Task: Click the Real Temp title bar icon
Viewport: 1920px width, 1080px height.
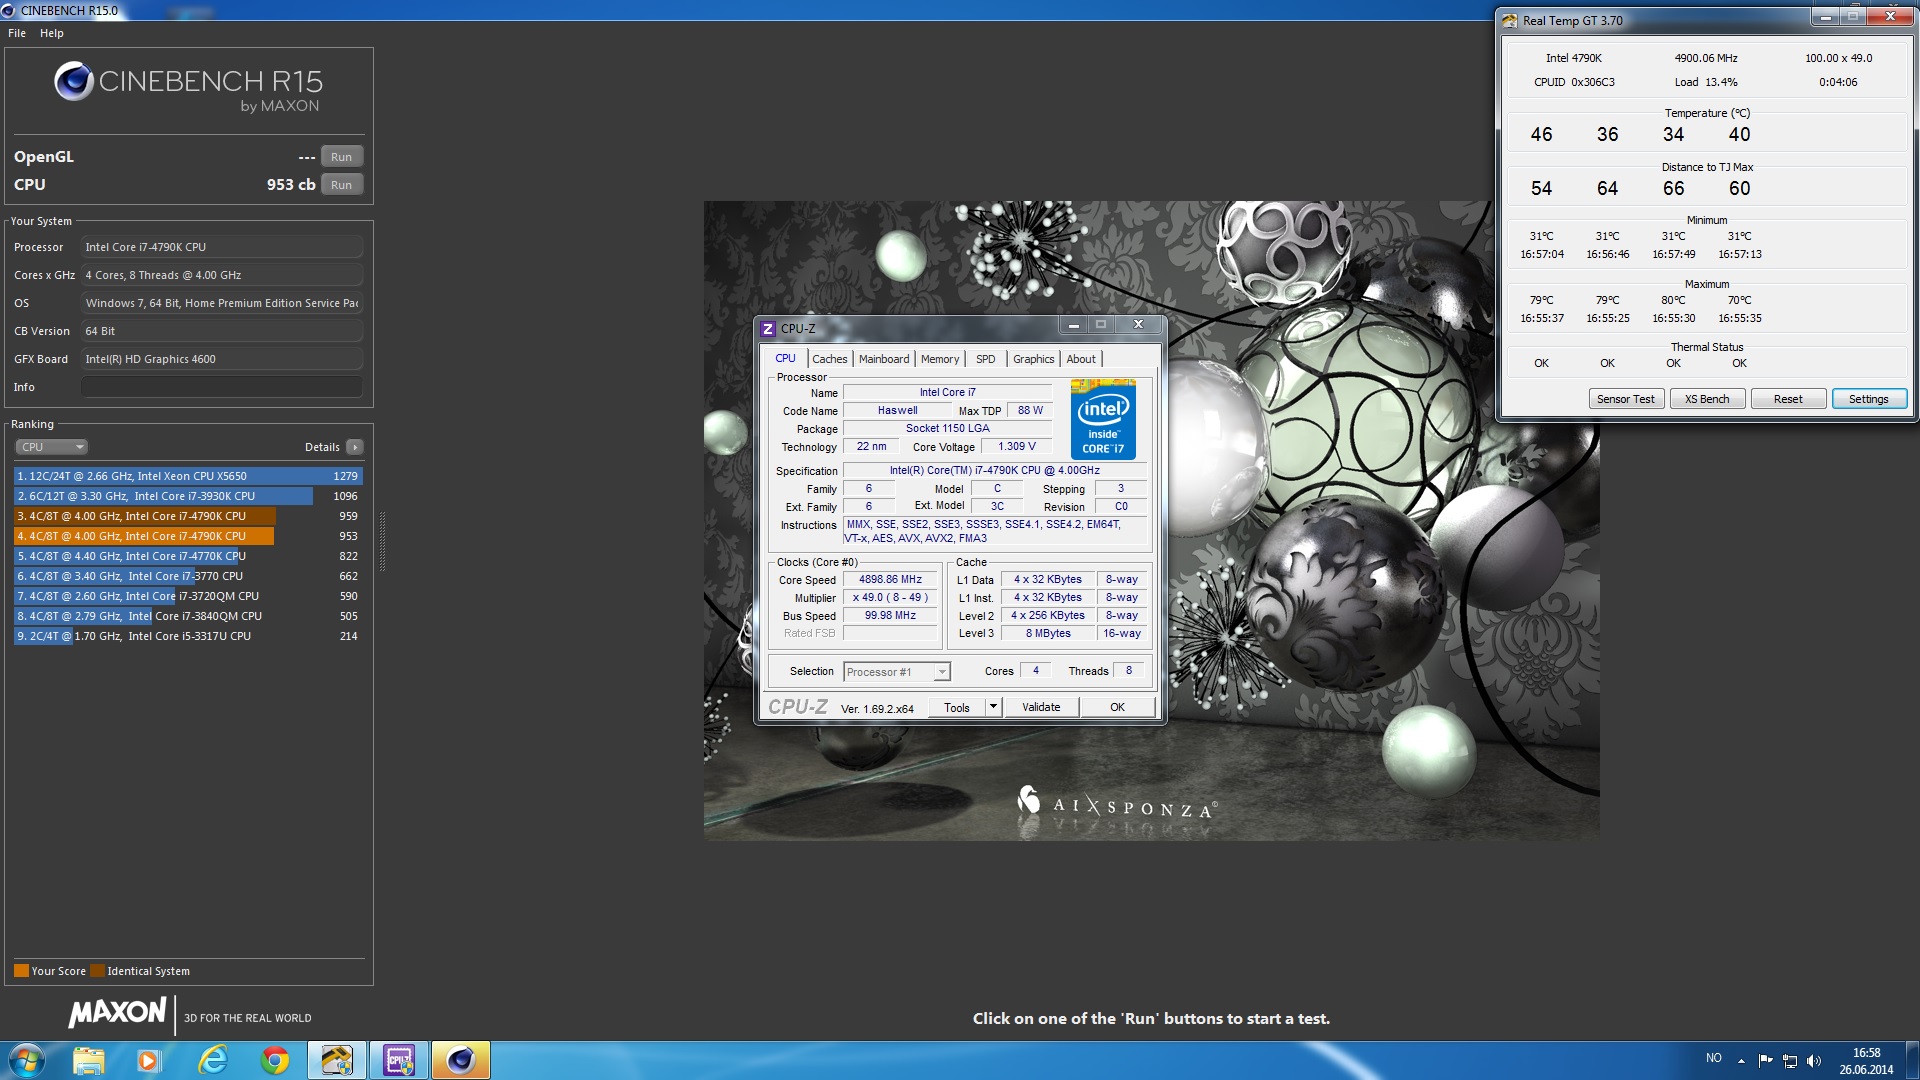Action: point(1509,20)
